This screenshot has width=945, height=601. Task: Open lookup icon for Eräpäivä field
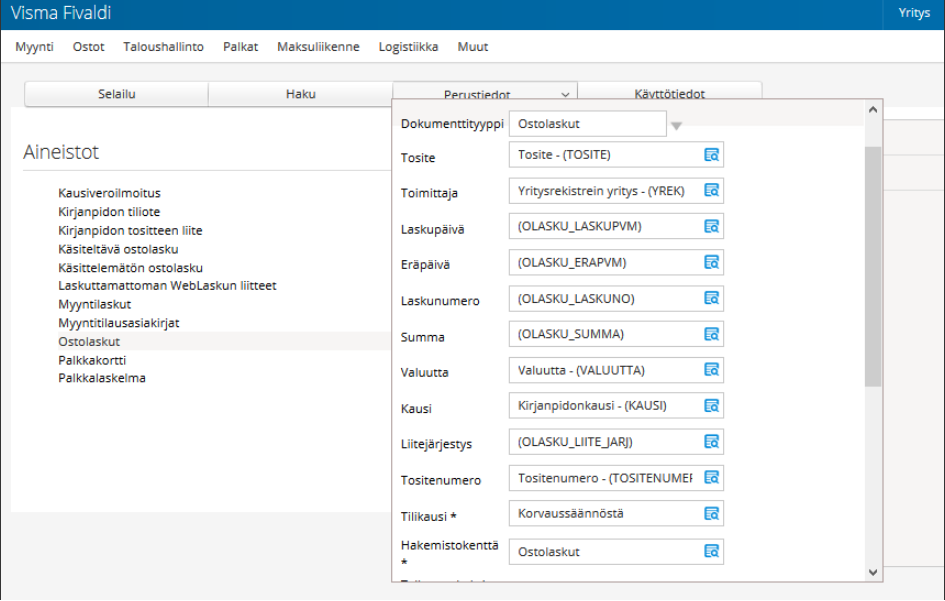pyautogui.click(x=711, y=263)
